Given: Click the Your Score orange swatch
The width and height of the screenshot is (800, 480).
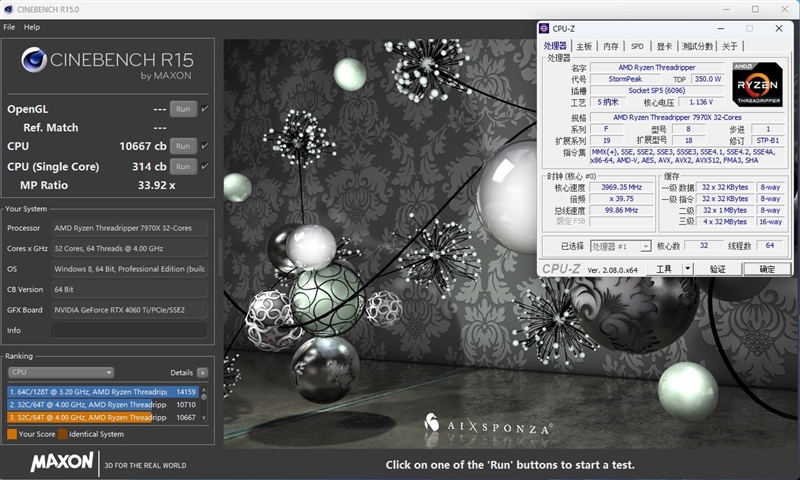Looking at the screenshot, I should pos(12,434).
